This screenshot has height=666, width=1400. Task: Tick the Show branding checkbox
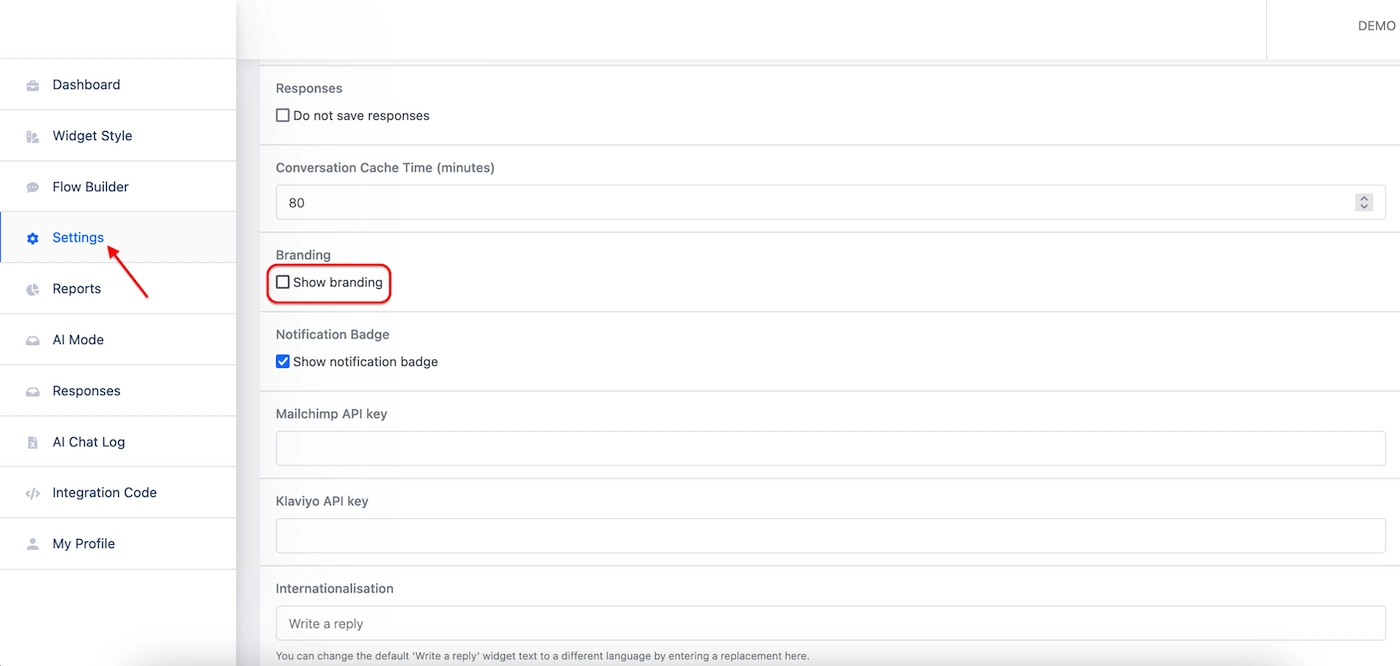point(283,283)
